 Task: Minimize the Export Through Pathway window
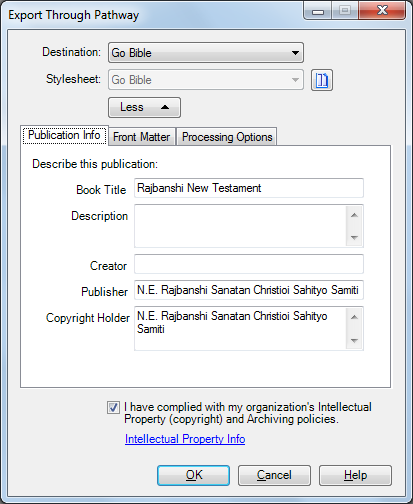point(318,11)
